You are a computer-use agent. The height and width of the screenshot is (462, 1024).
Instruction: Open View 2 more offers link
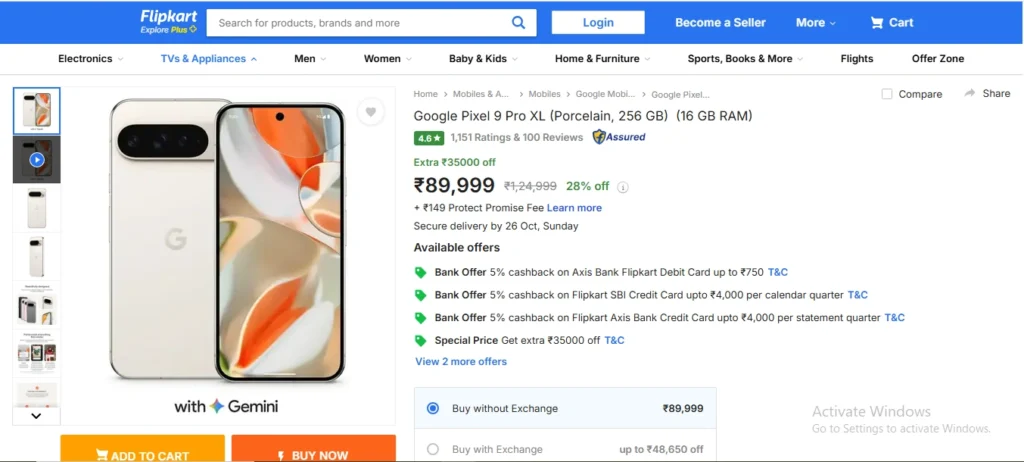coord(461,361)
